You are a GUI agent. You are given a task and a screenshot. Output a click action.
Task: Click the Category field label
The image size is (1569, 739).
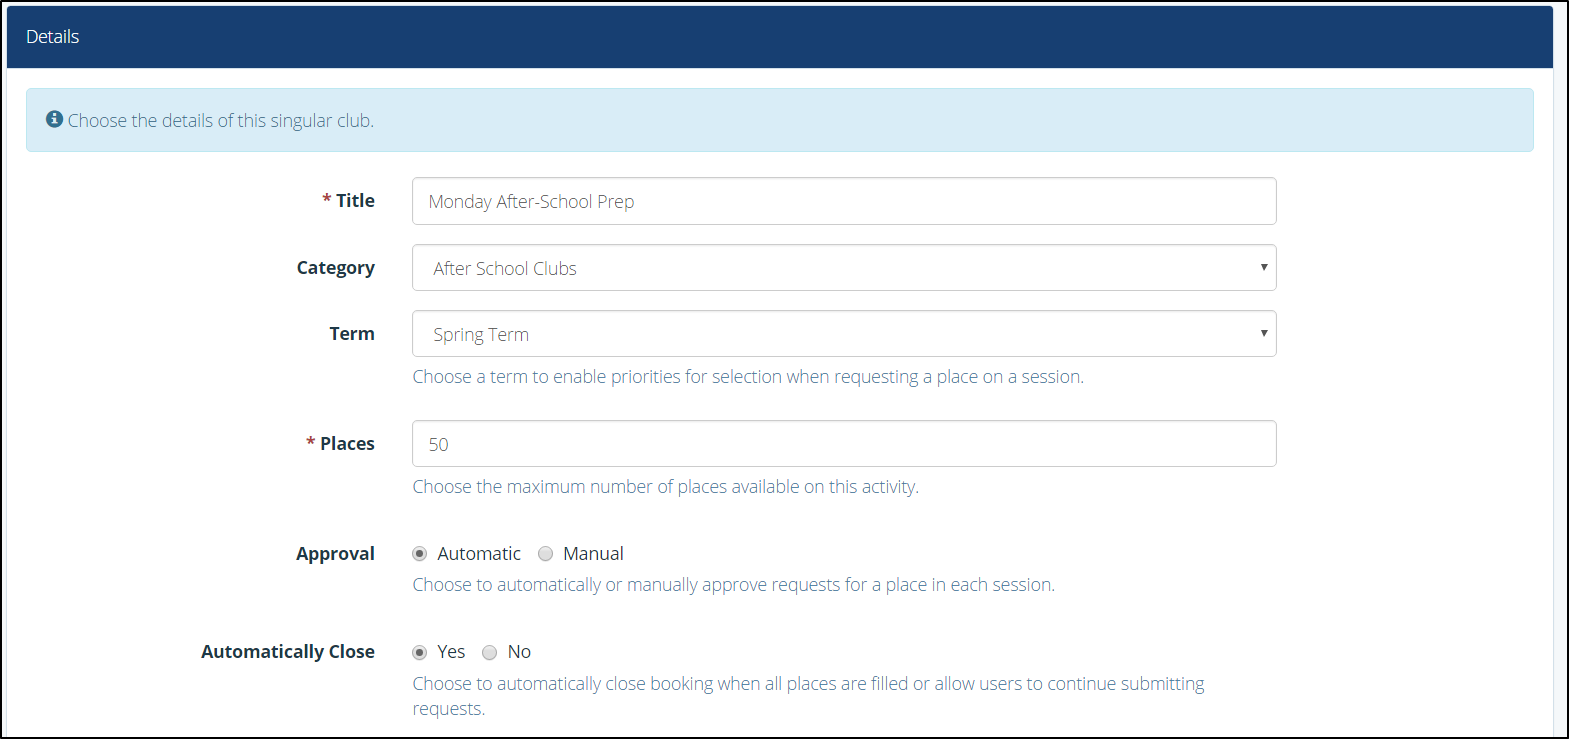336,268
